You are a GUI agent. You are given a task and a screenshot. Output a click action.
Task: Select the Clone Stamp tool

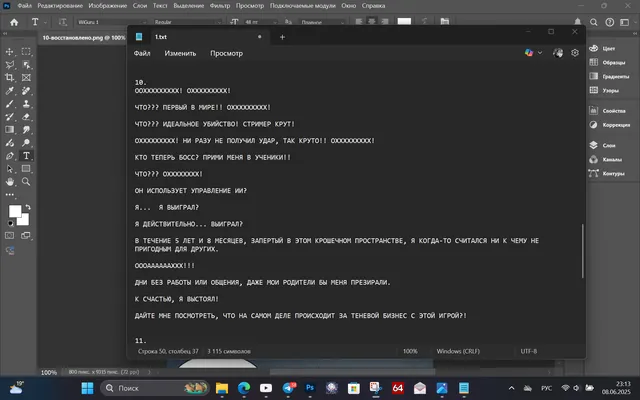pos(26,104)
